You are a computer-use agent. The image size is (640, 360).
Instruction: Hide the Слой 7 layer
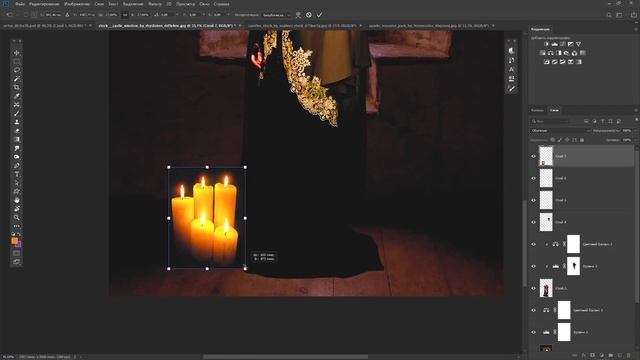[x=533, y=156]
